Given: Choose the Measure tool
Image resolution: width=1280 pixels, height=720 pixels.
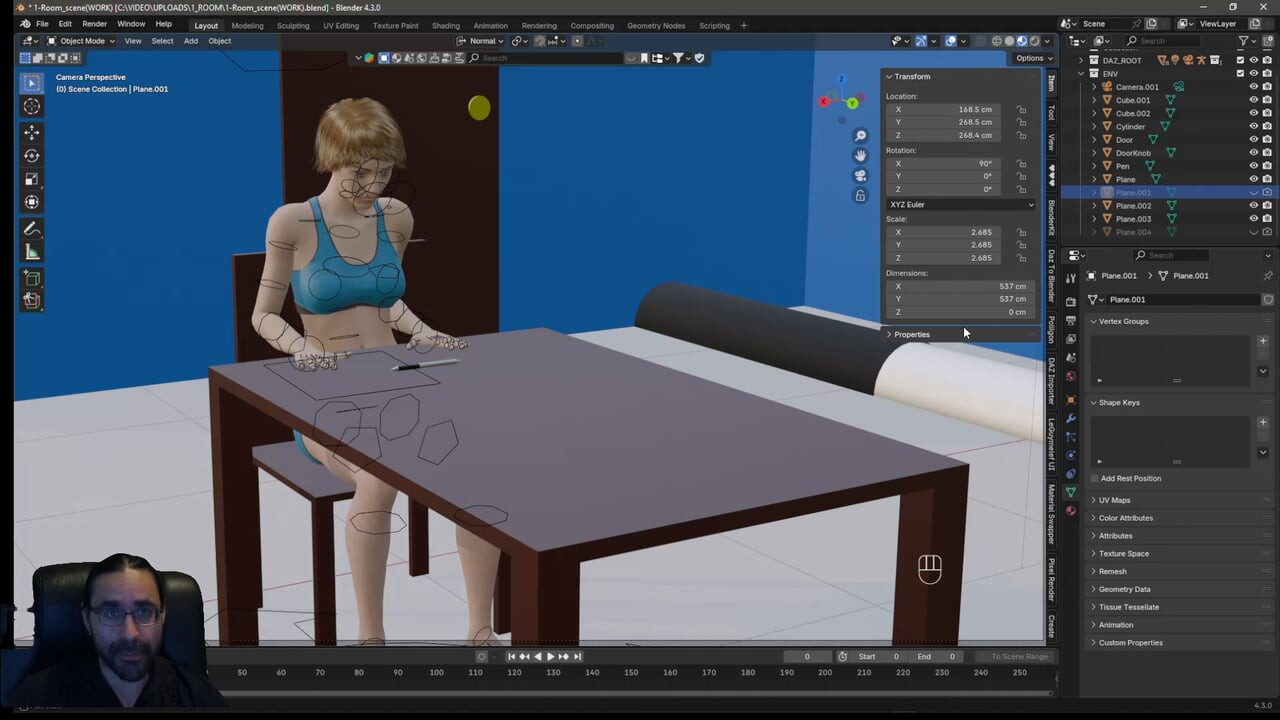Looking at the screenshot, I should click(x=32, y=252).
